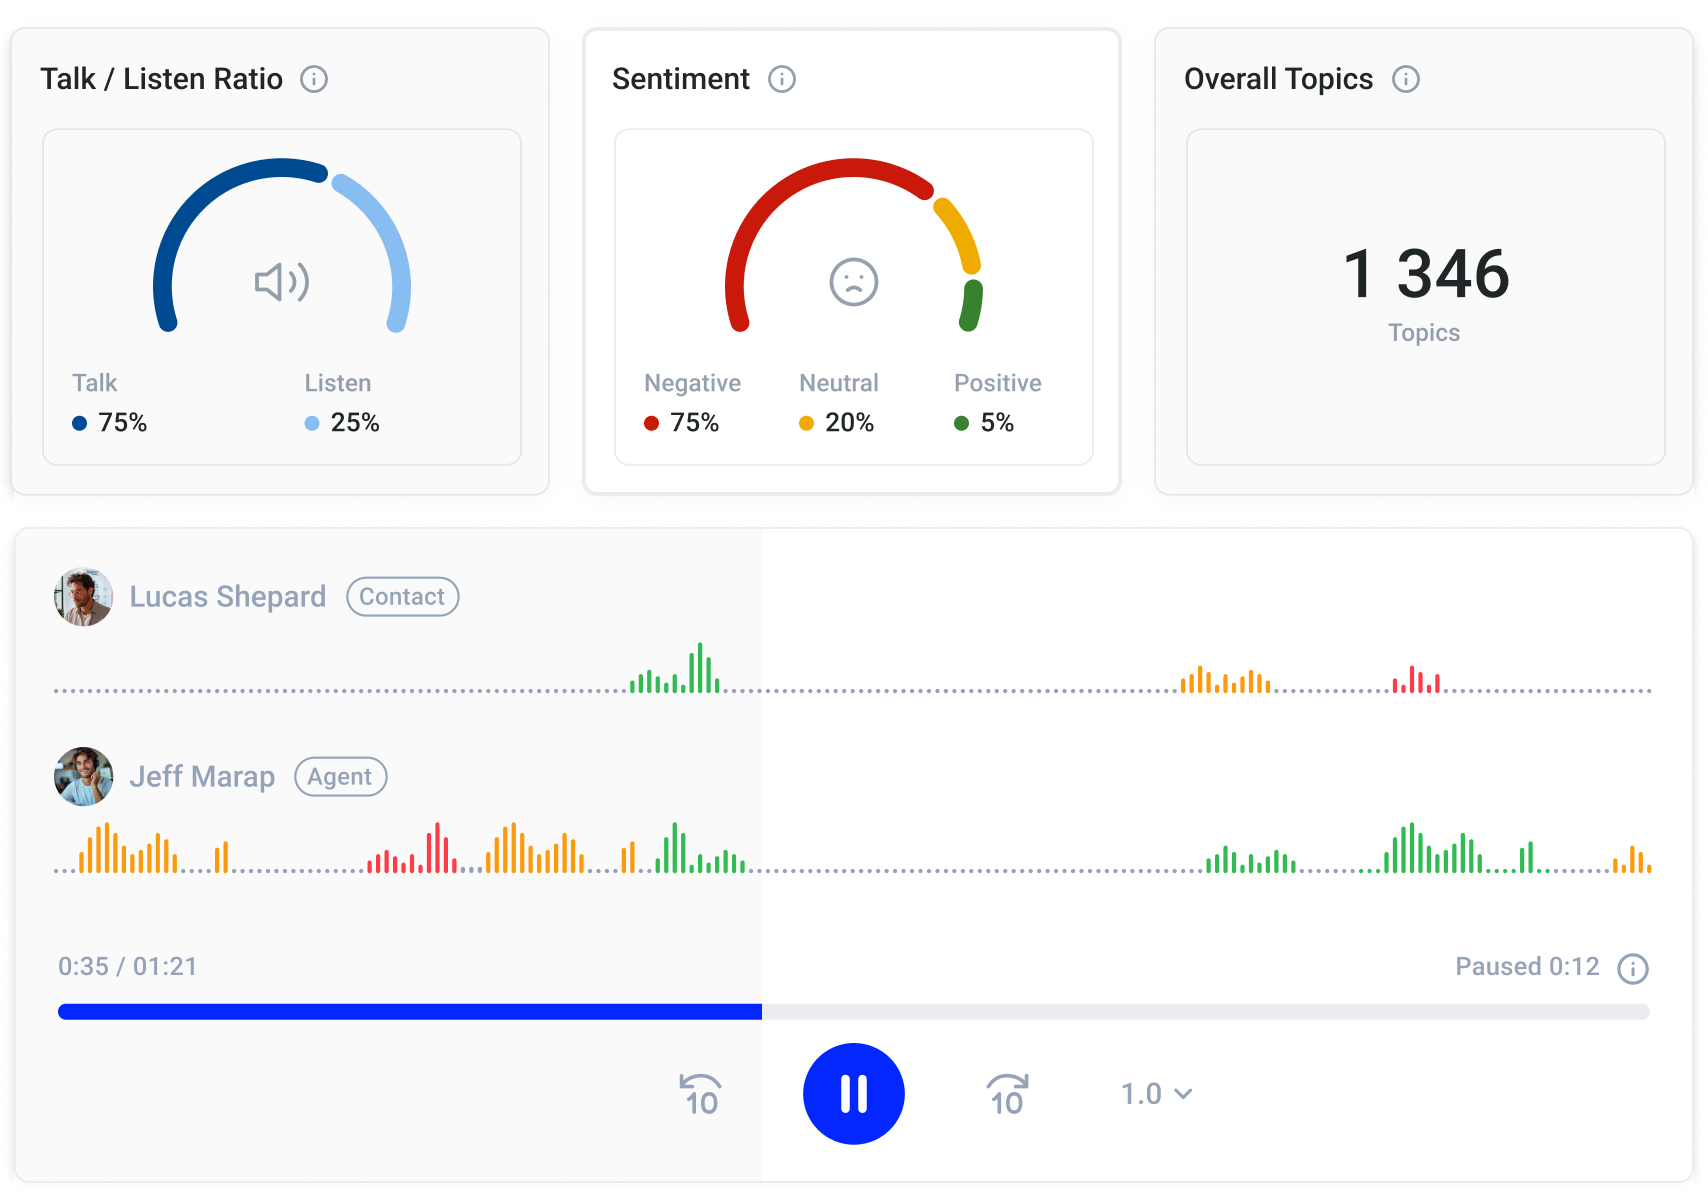Click the speaker icon in the talk gauge
This screenshot has width=1708, height=1199.
click(282, 283)
